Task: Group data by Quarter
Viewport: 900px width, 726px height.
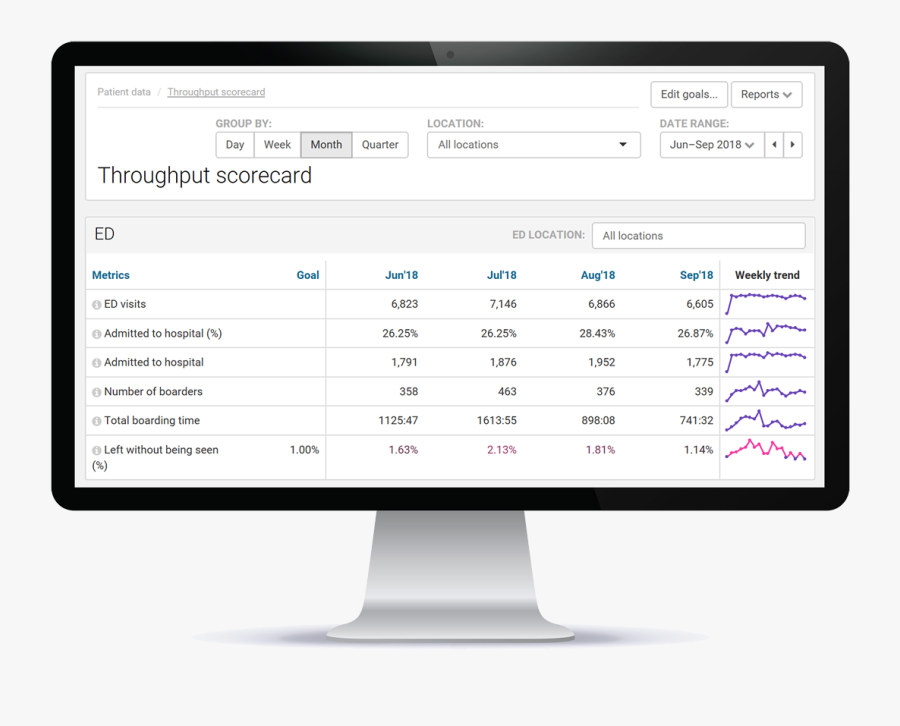Action: 380,145
